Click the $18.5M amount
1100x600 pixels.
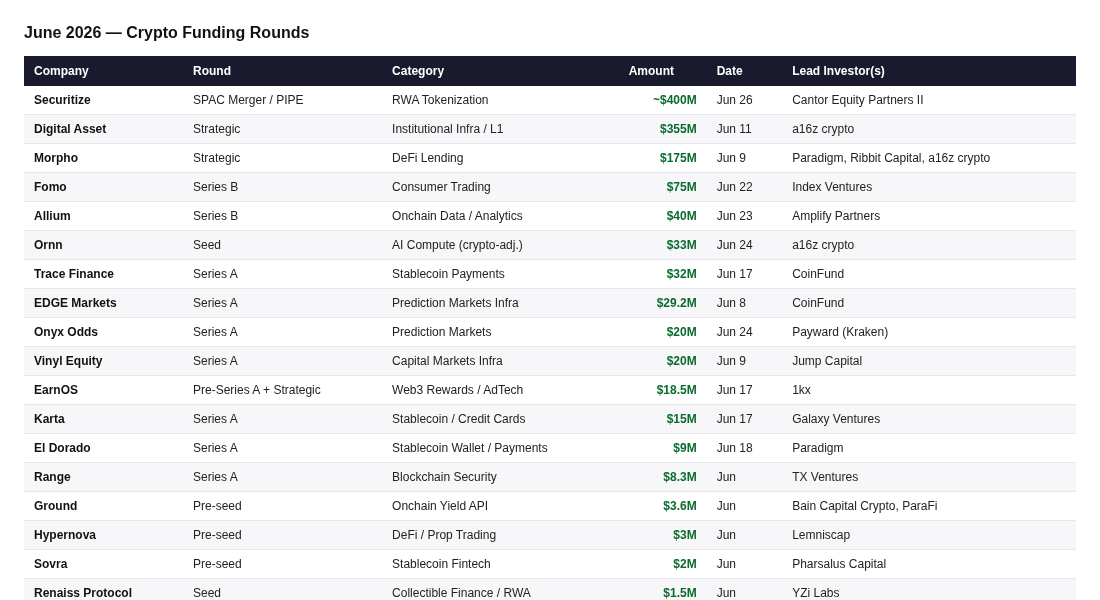point(676,390)
